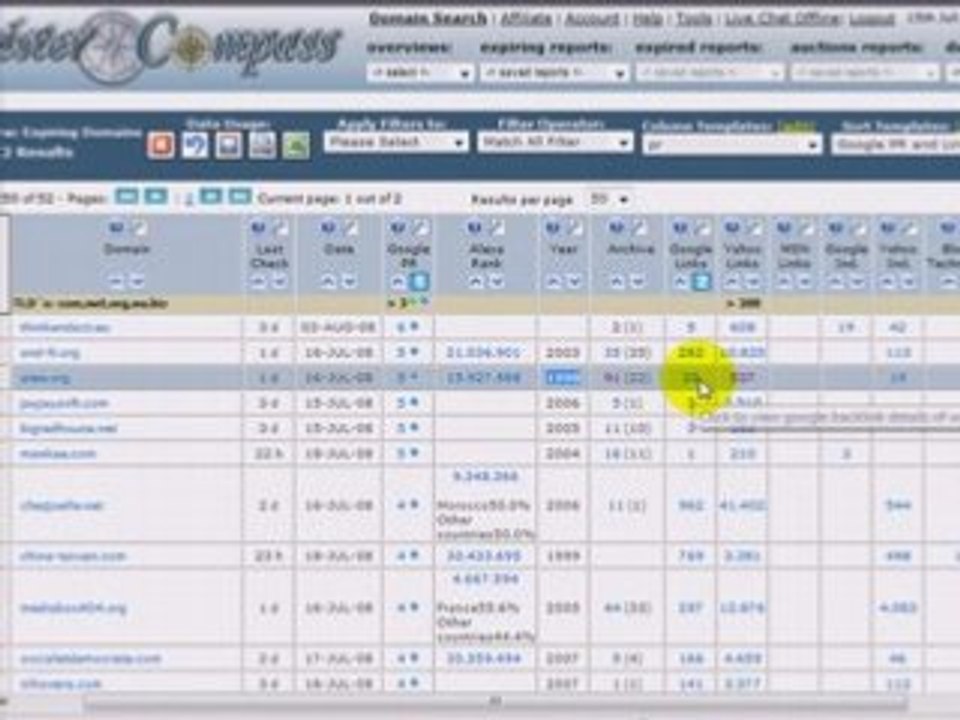Open Apply Filters to Please Select dropdown
This screenshot has width=960, height=720.
[396, 143]
